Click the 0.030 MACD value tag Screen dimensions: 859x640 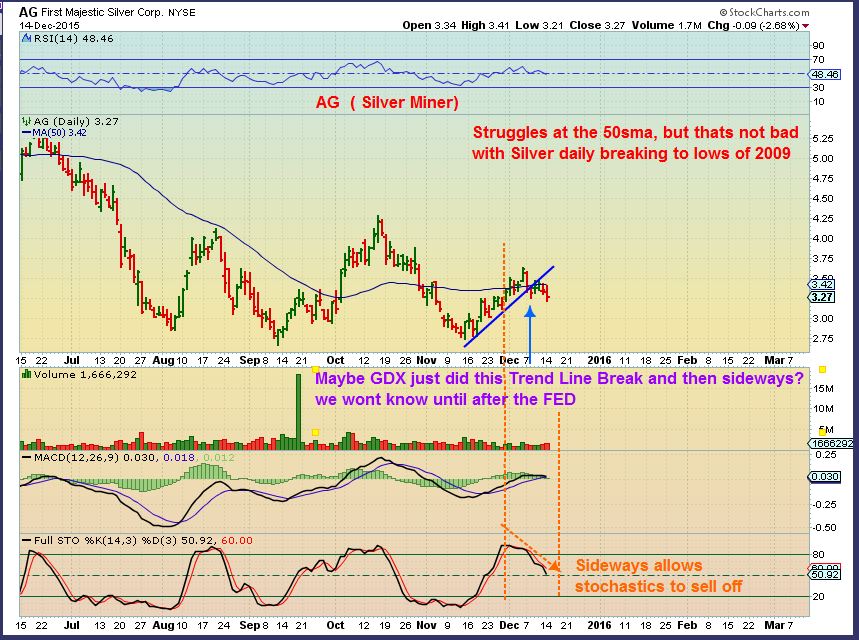pyautogui.click(x=825, y=477)
